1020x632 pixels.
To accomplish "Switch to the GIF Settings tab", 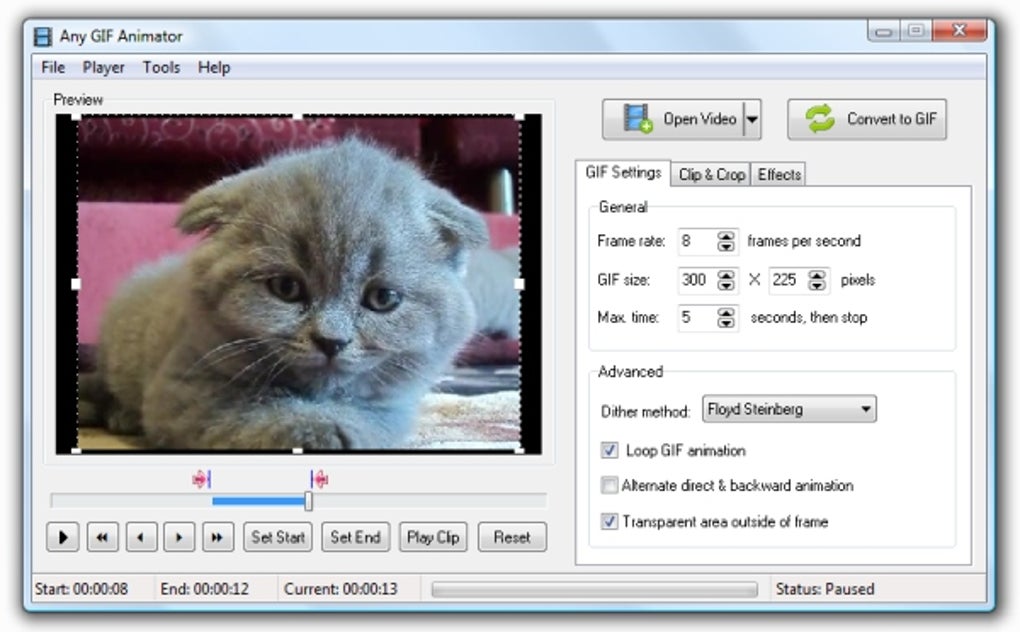I will pos(623,172).
